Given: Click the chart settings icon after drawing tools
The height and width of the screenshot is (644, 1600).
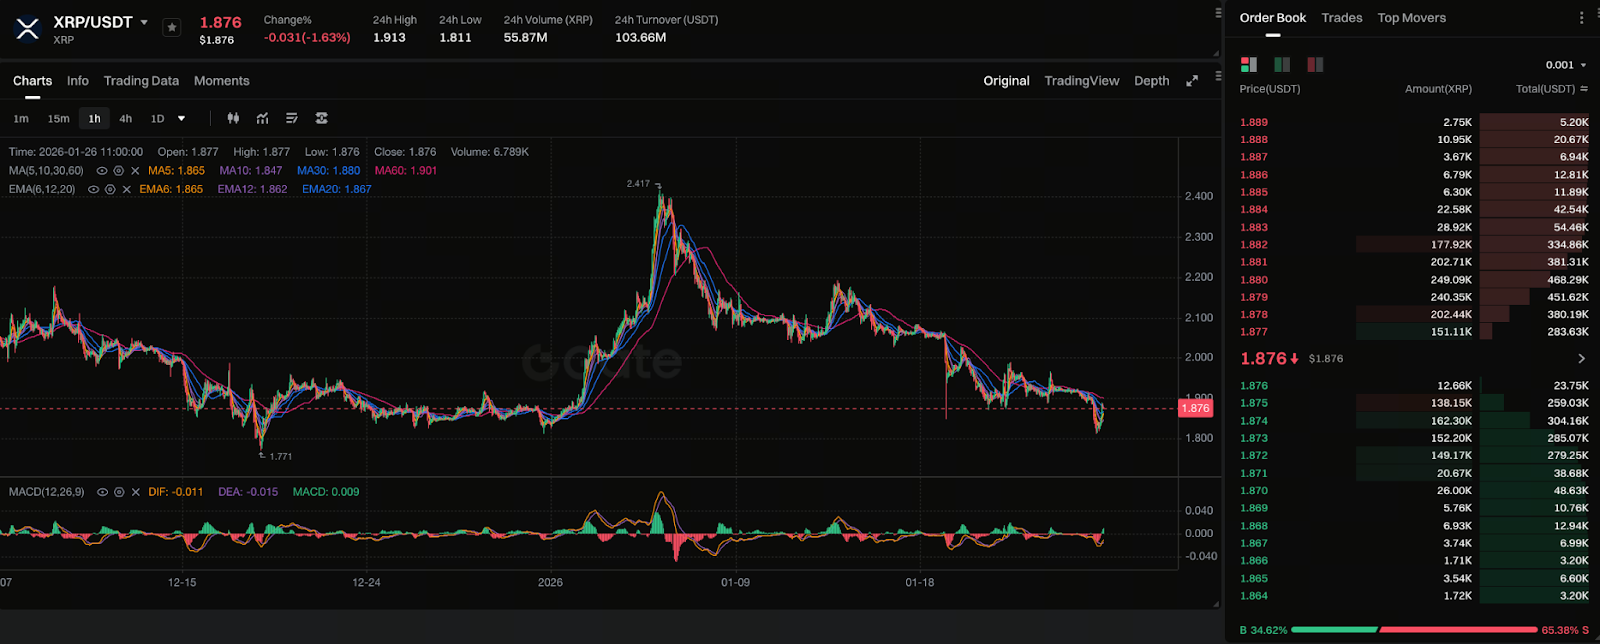Looking at the screenshot, I should tap(322, 118).
